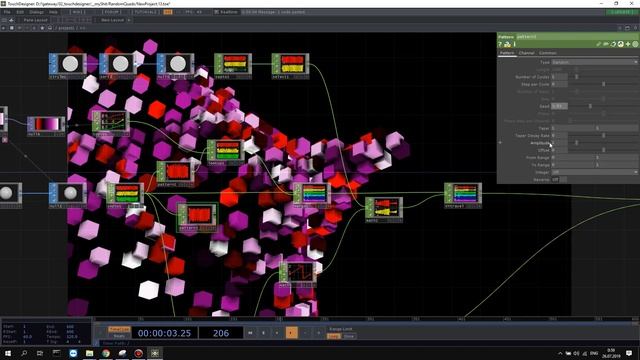
Task: Click the square icon in path bar
Action: (x=11, y=28)
